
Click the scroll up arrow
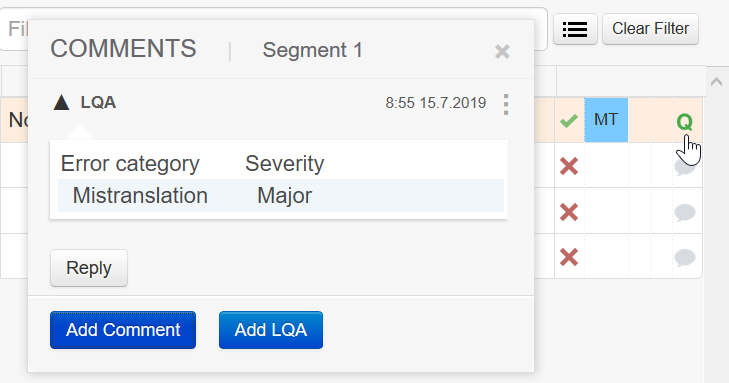click(716, 82)
